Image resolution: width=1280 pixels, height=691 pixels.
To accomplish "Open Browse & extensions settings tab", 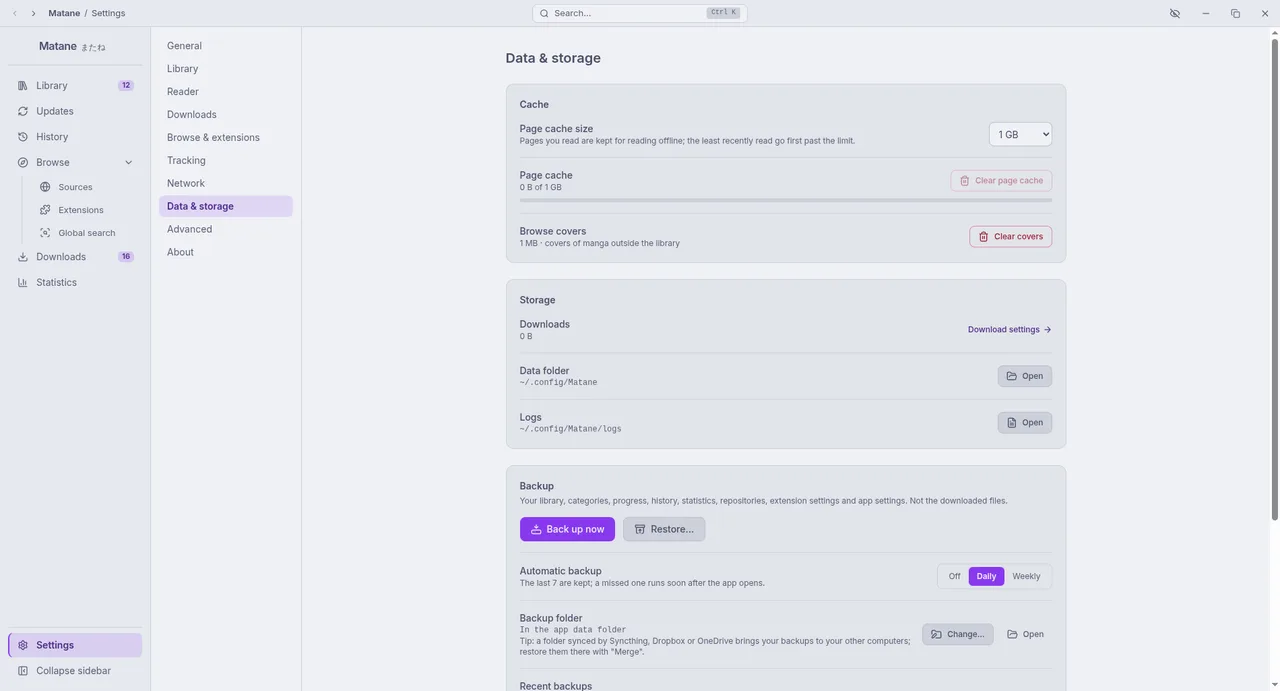I will [x=226, y=138].
